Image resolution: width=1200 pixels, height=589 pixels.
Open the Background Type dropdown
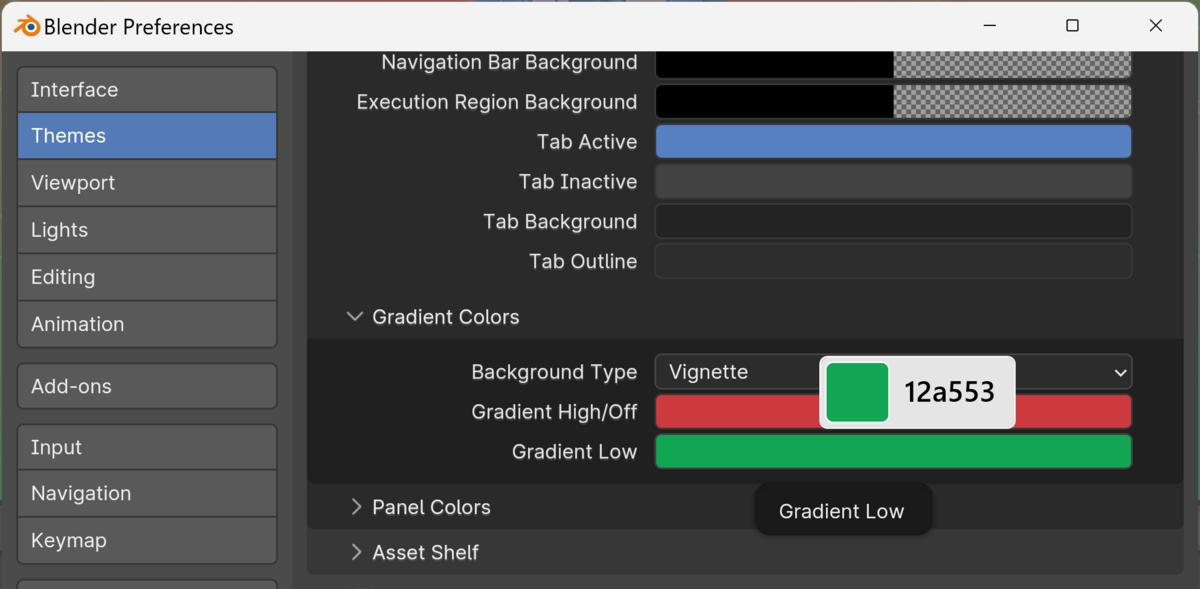point(893,372)
